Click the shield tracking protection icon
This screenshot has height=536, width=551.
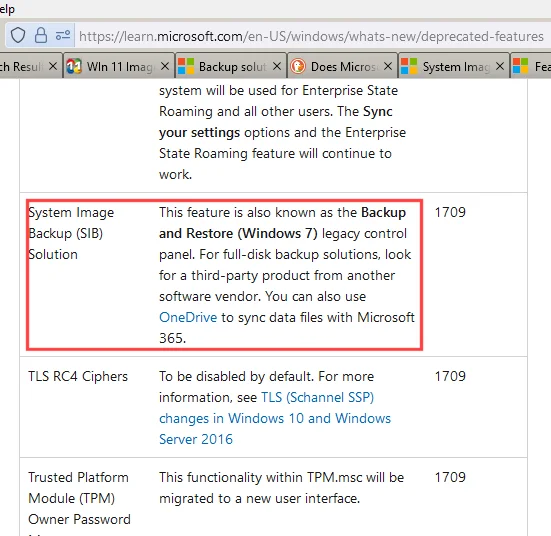(x=18, y=35)
